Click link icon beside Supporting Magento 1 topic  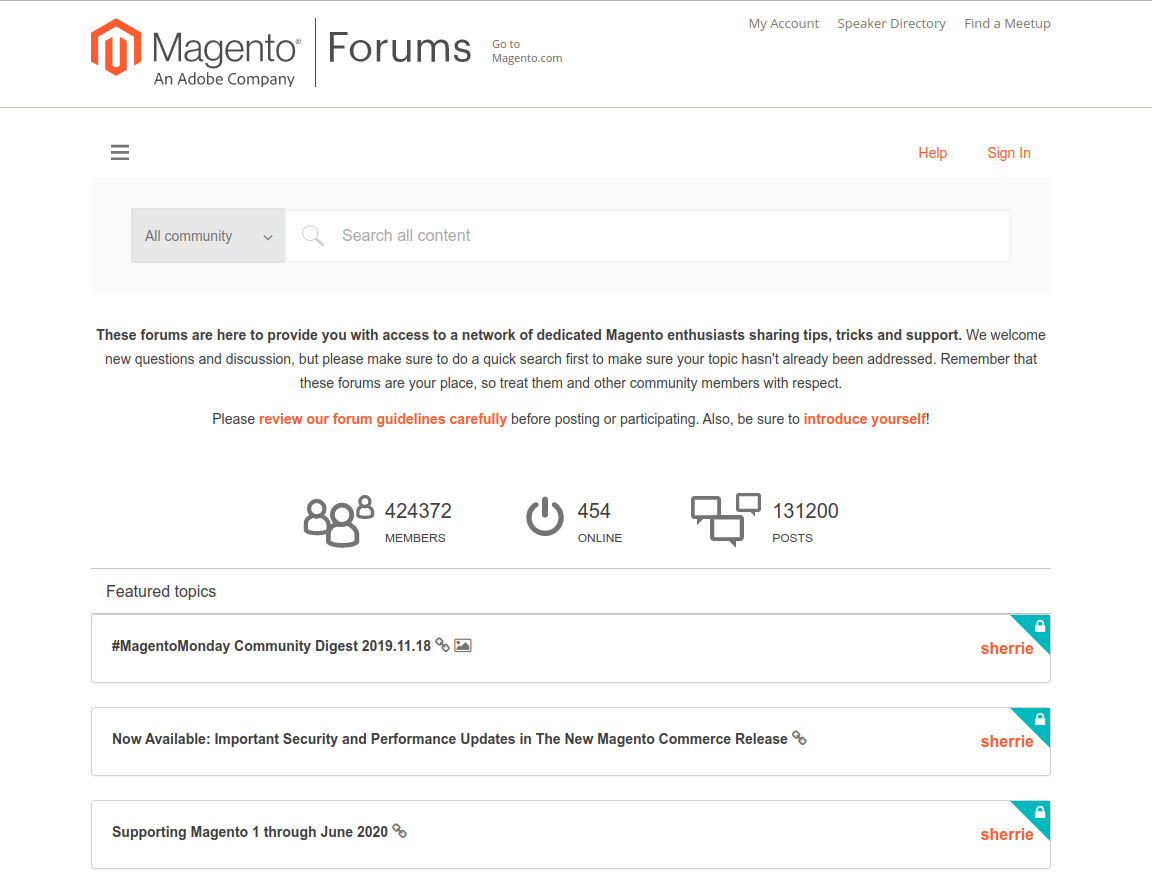[x=400, y=830]
